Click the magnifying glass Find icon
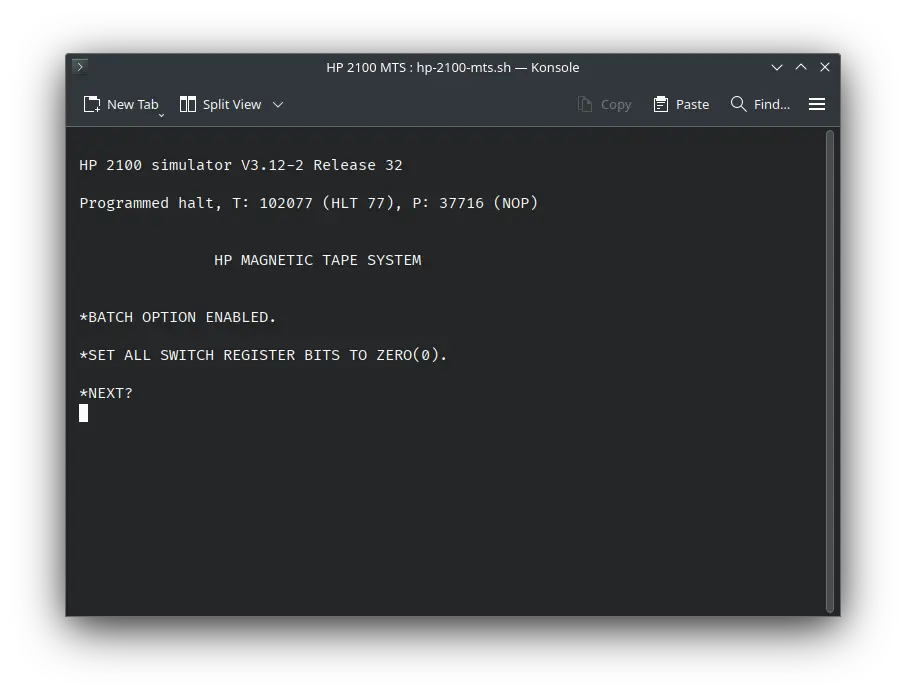Image resolution: width=907 pixels, height=695 pixels. coord(738,103)
